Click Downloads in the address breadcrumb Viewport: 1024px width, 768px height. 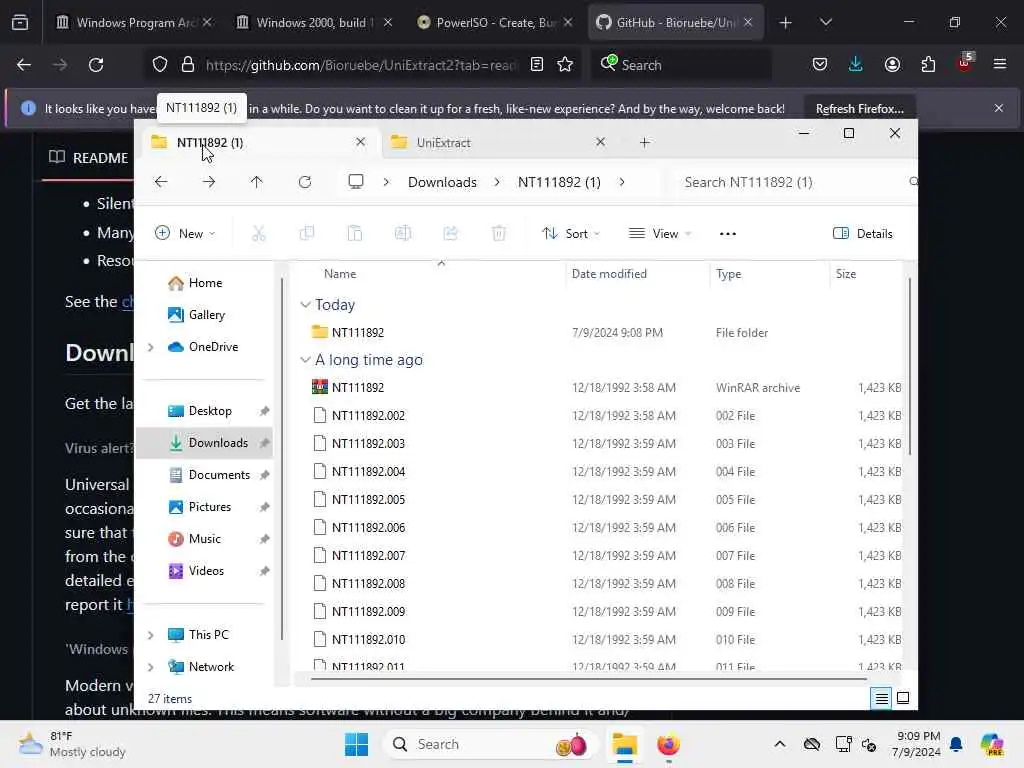pos(442,182)
